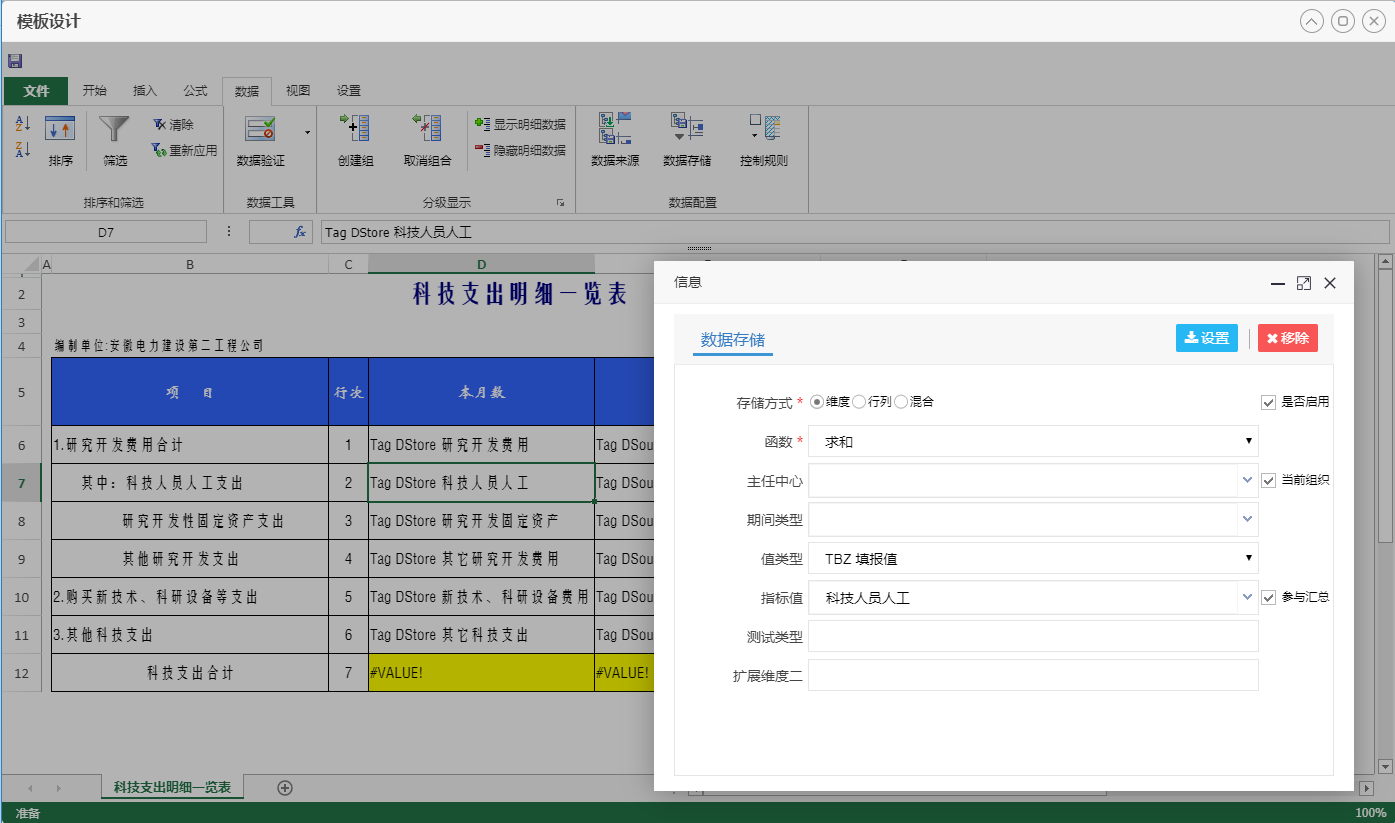Clear filter with 清除
The width and height of the screenshot is (1395, 823).
point(173,125)
